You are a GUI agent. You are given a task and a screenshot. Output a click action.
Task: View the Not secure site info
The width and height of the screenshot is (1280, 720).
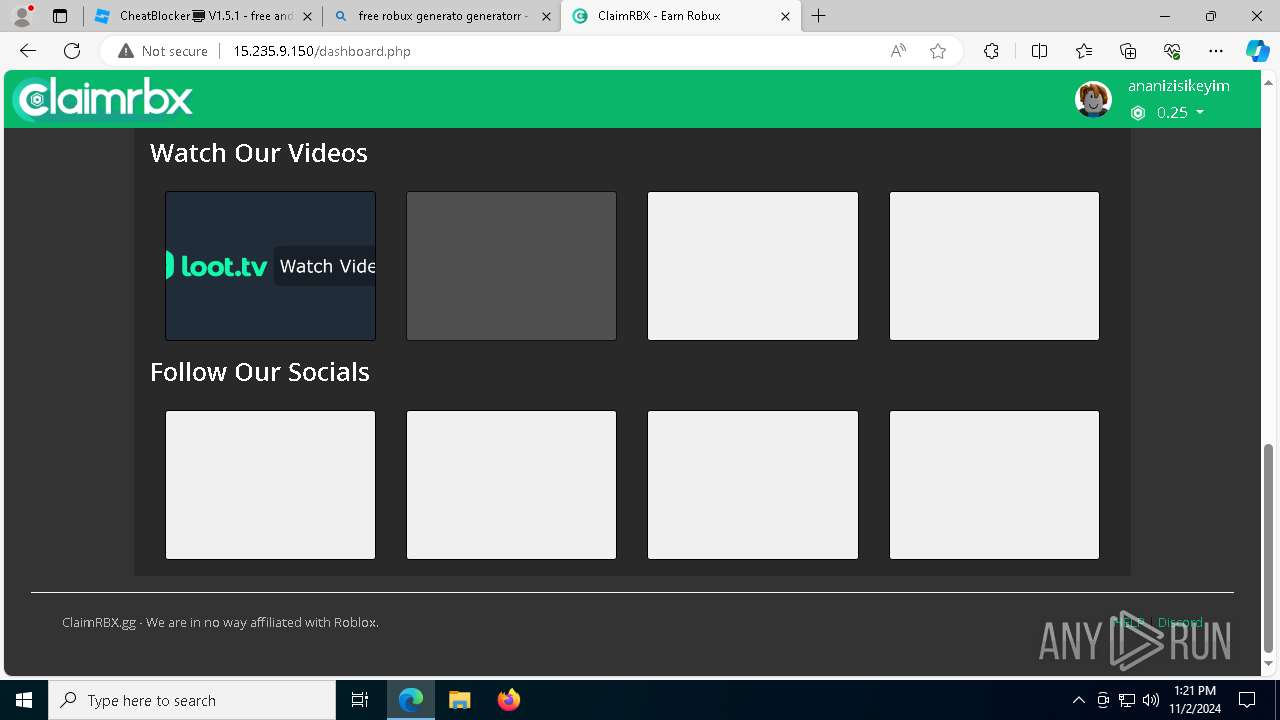[163, 51]
